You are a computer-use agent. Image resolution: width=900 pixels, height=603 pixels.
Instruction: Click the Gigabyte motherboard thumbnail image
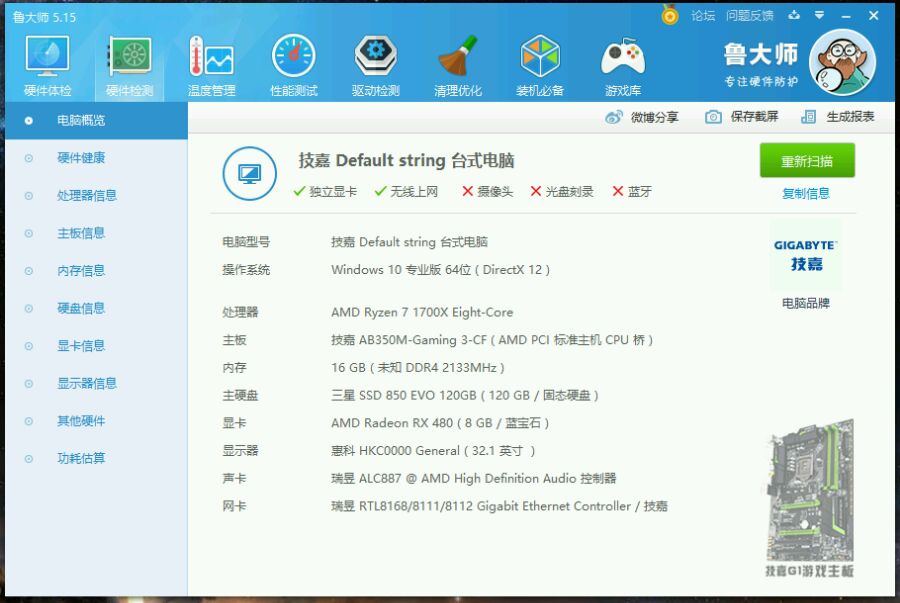tap(810, 490)
